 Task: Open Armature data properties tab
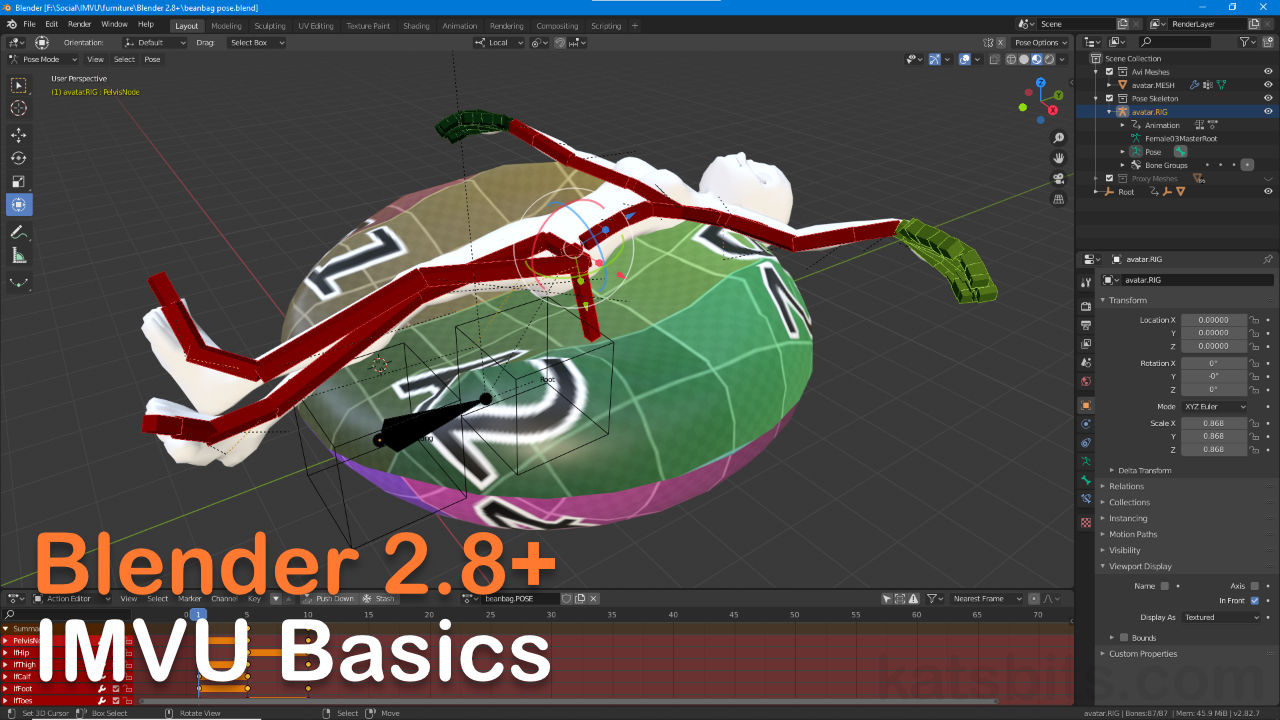1086,461
